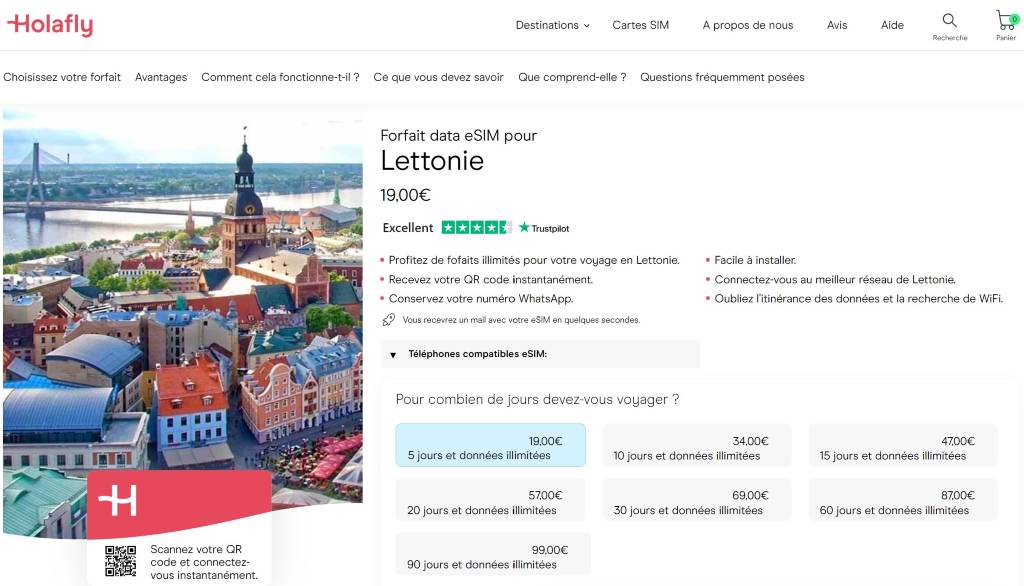This screenshot has width=1024, height=586.
Task: Open A propos de nous page
Action: pos(748,25)
